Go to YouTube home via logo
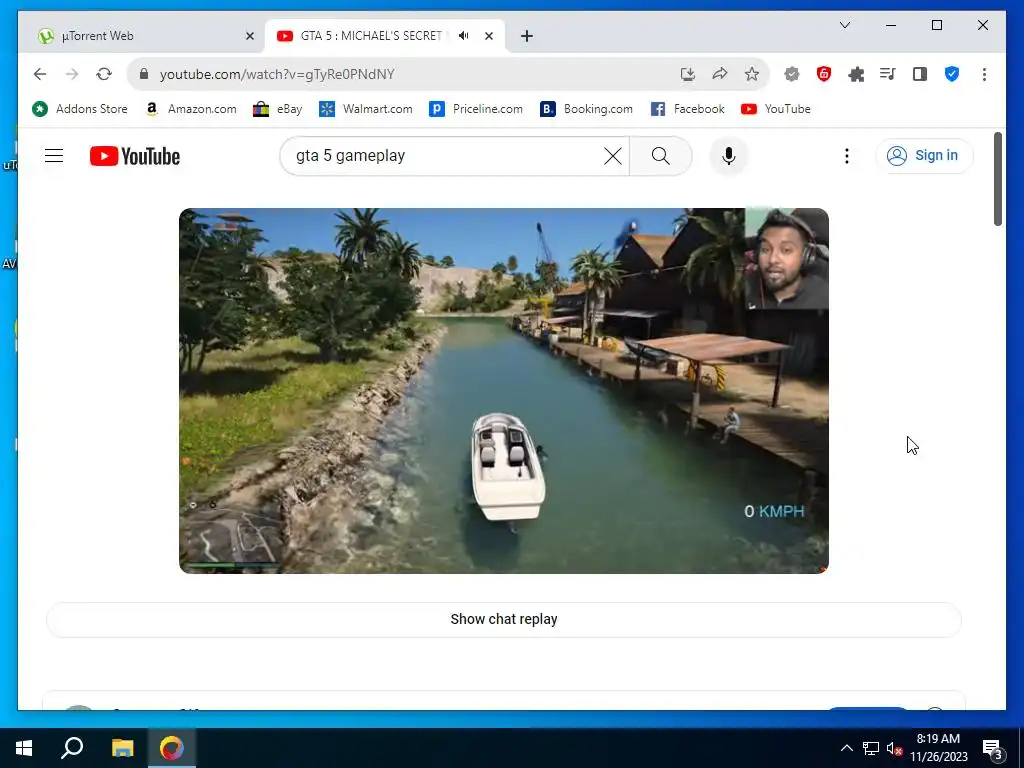Screen dimensions: 1024x768 coord(135,156)
